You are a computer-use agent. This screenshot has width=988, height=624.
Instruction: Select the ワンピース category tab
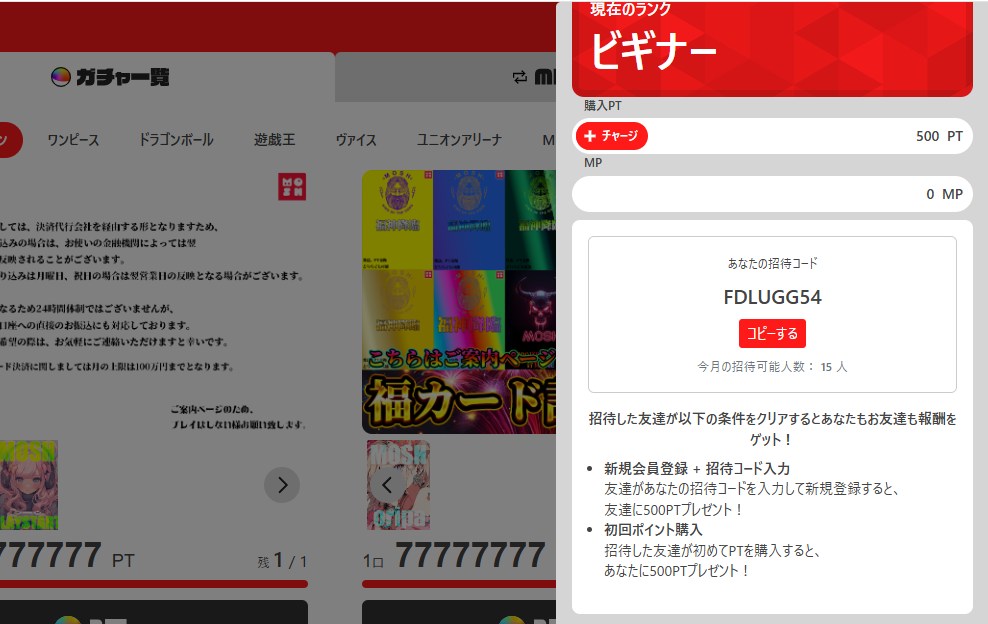pos(73,140)
